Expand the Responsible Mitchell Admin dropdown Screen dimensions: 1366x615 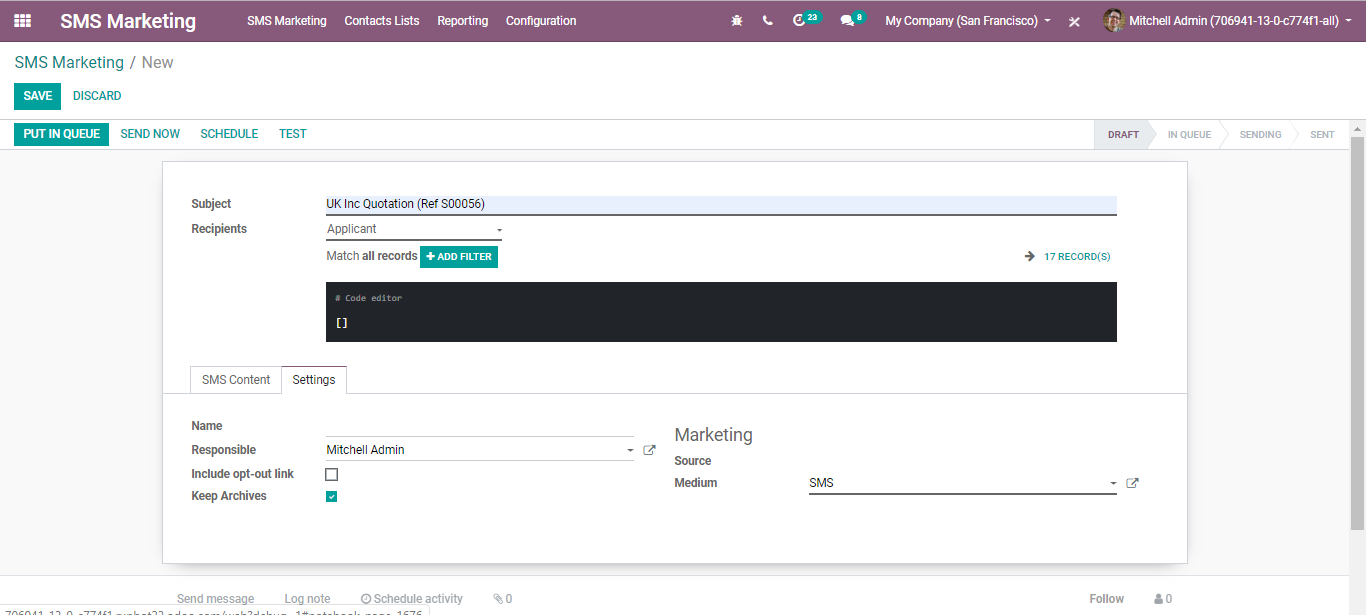pyautogui.click(x=480, y=450)
